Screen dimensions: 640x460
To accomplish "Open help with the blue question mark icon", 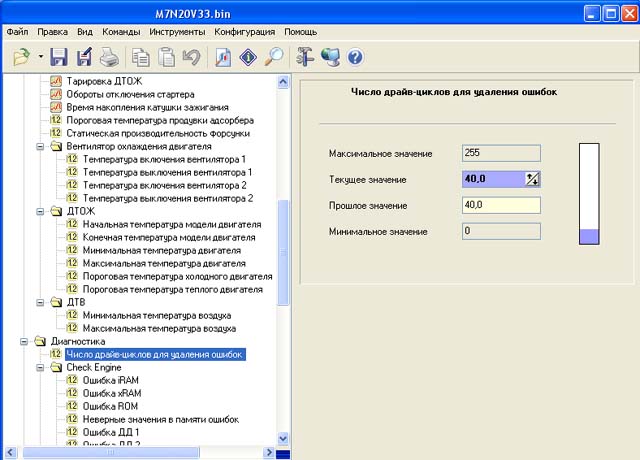I will (x=355, y=57).
